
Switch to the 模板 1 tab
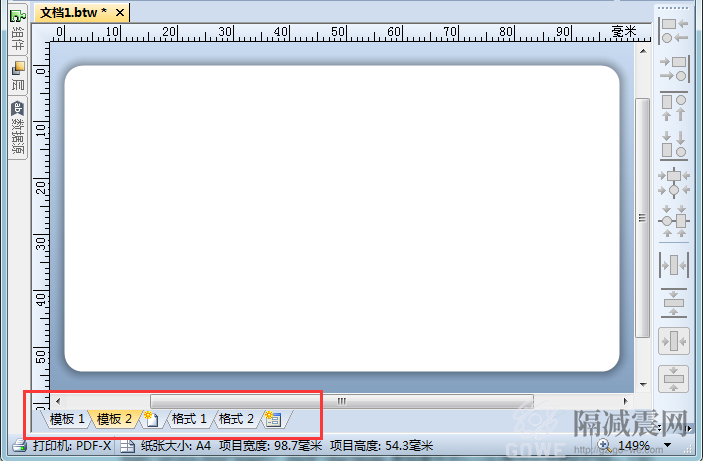click(67, 419)
